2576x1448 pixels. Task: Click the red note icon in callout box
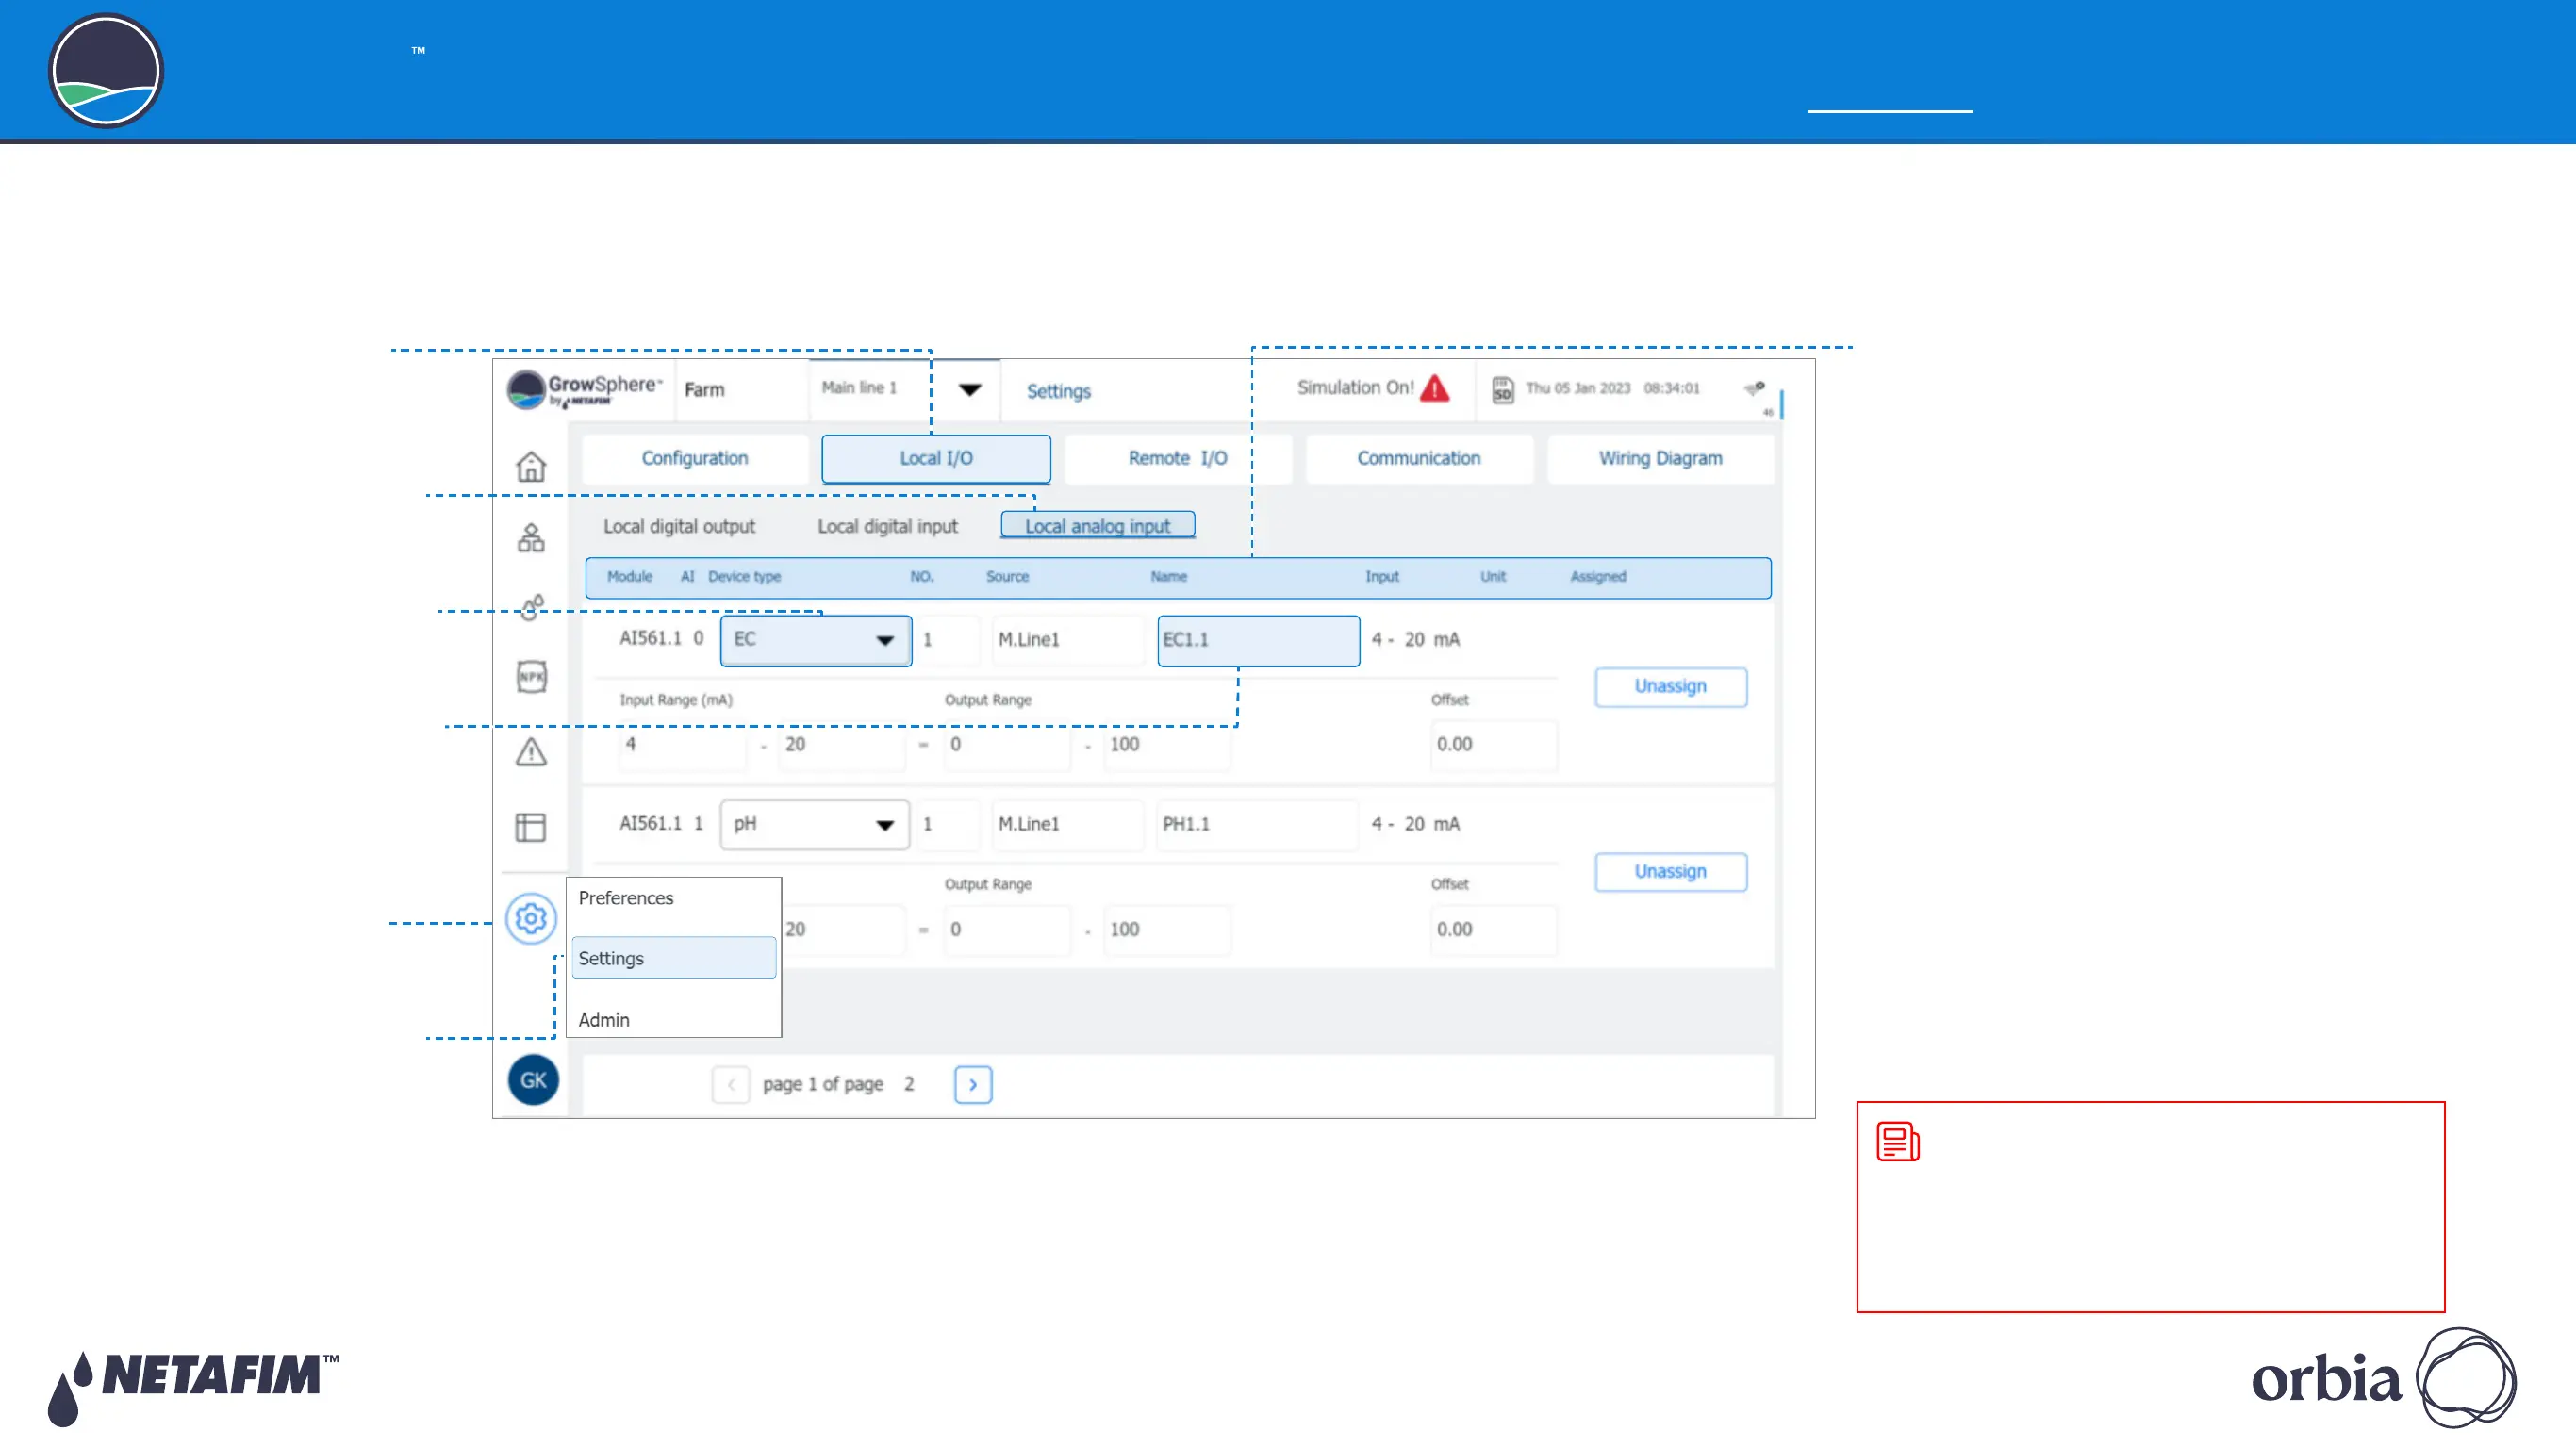click(x=1898, y=1142)
